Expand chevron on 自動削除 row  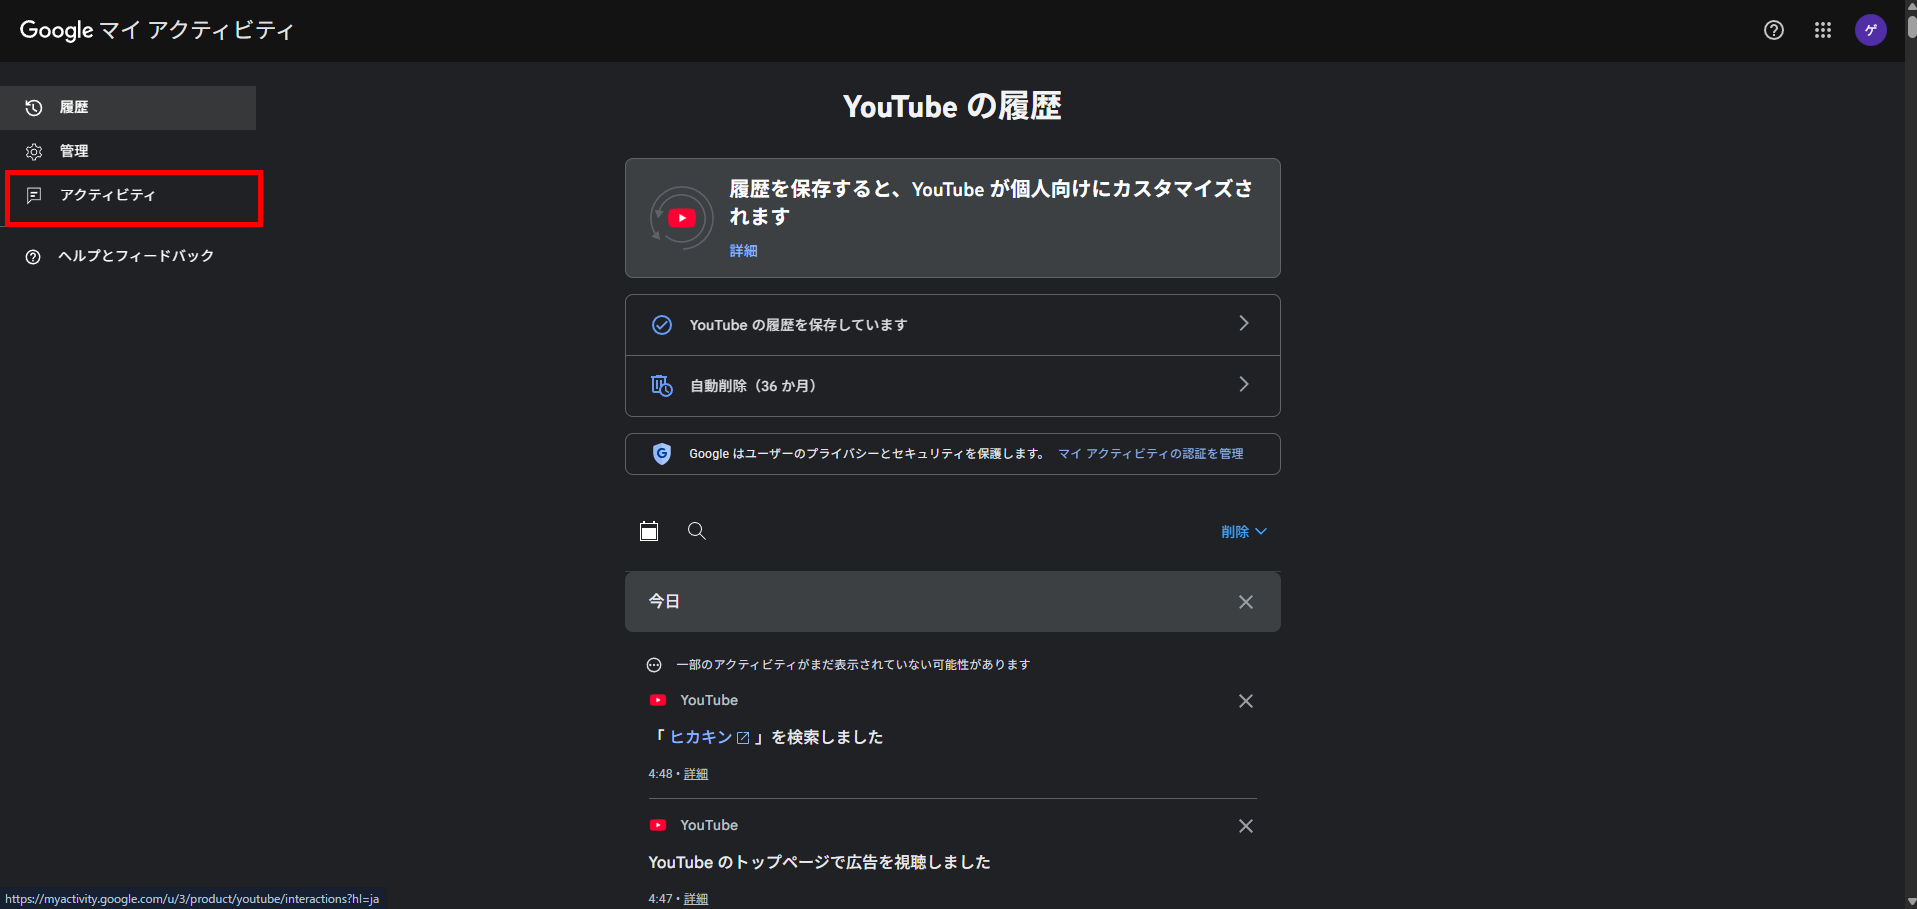coord(1243,384)
